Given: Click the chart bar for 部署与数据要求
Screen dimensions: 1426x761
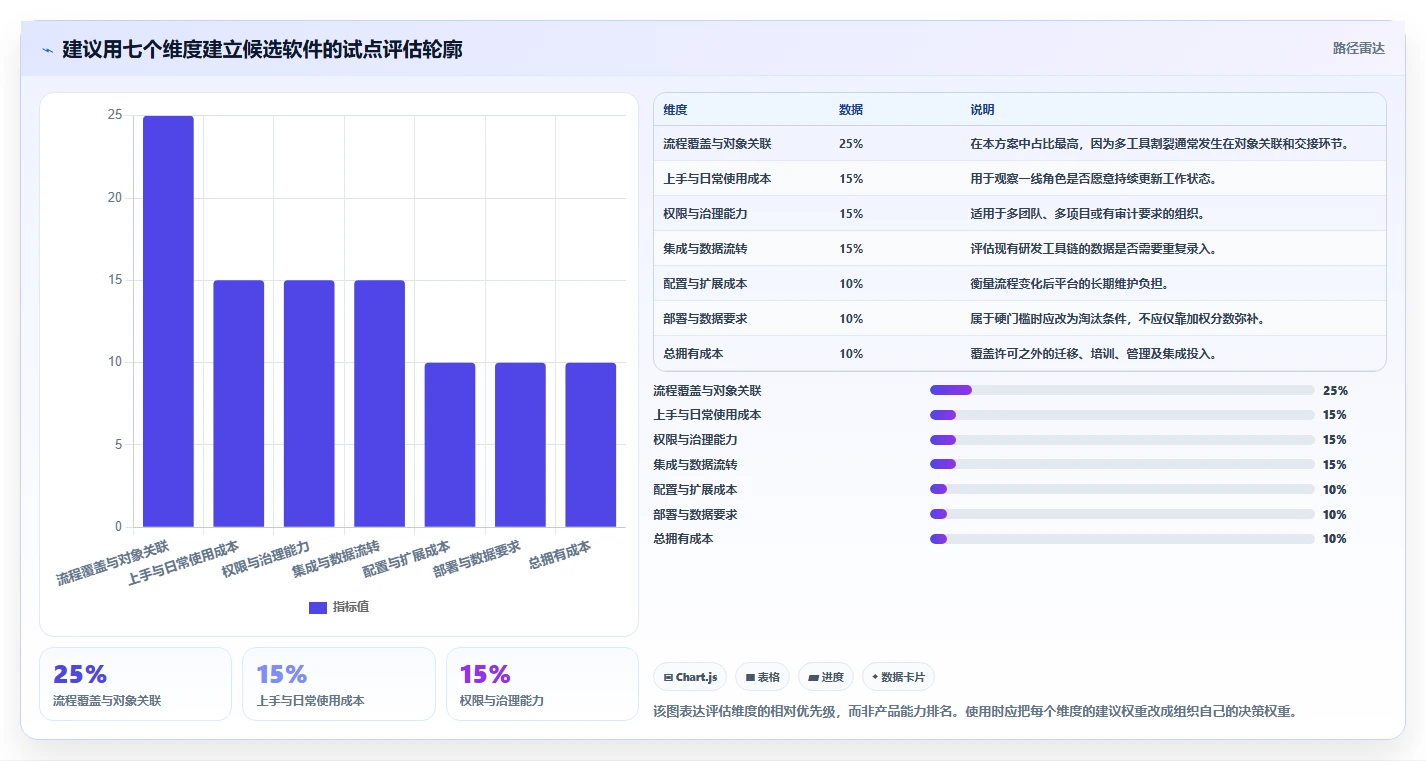Looking at the screenshot, I should pos(520,445).
